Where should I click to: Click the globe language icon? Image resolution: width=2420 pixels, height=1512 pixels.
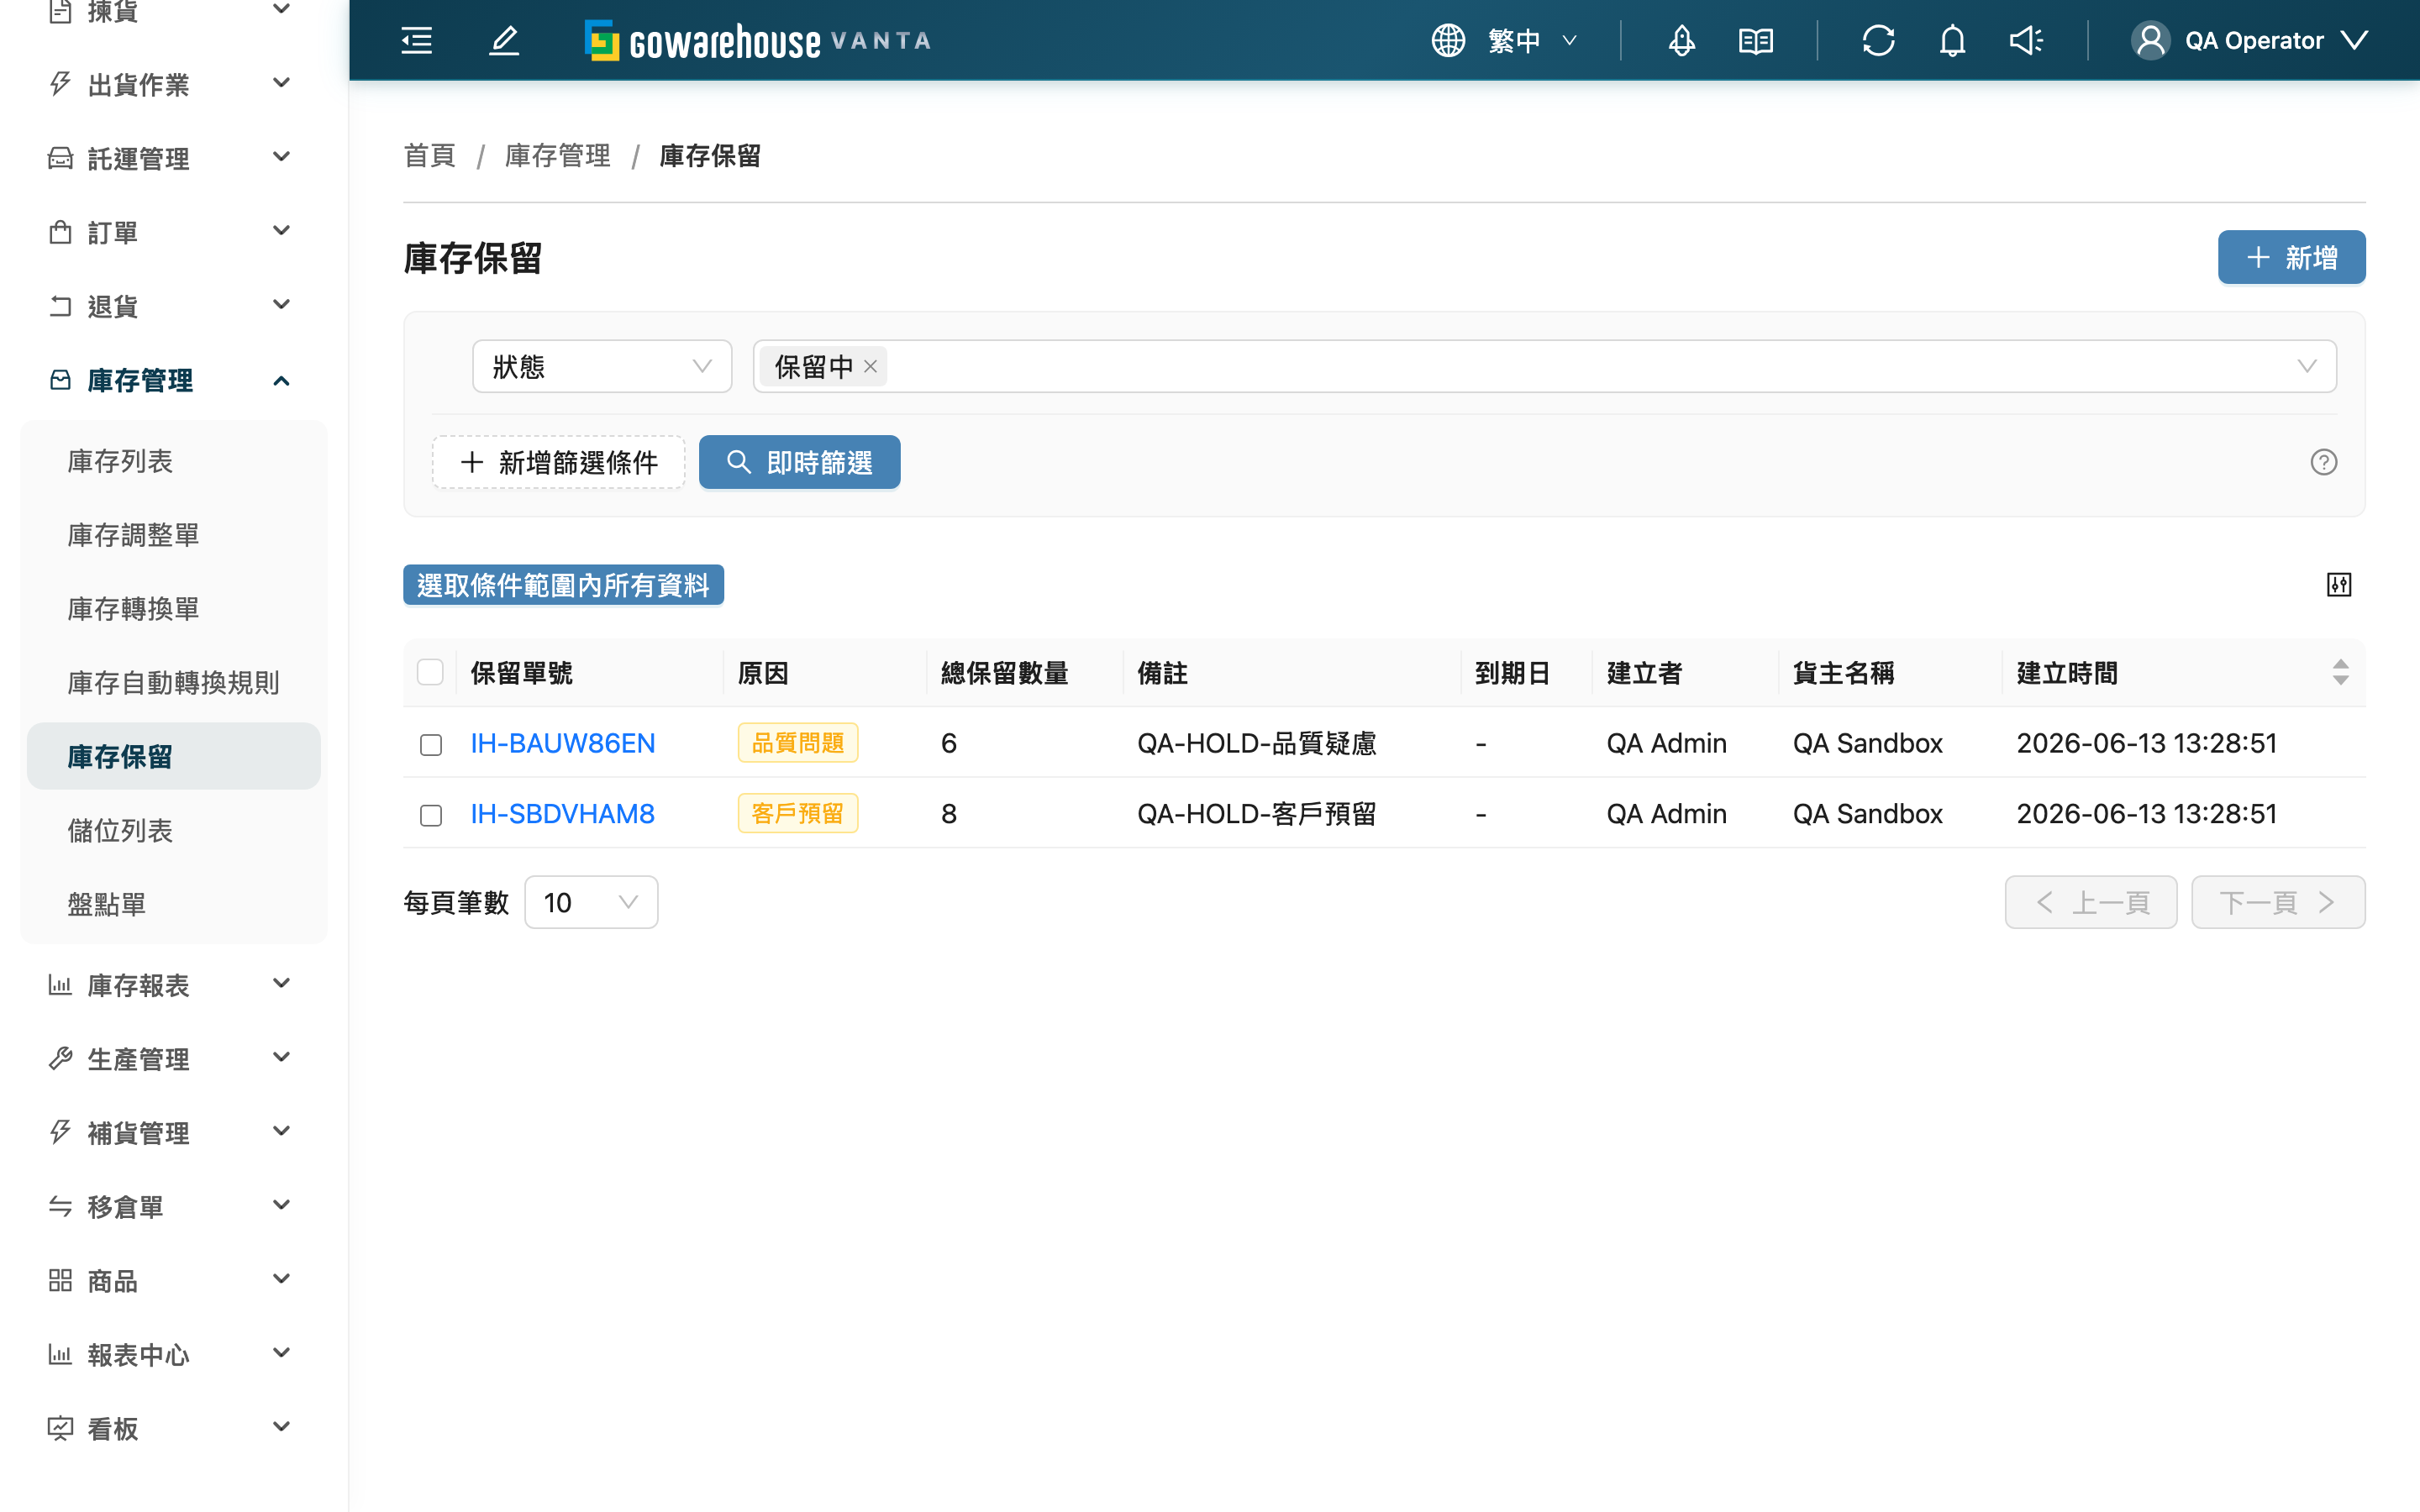pyautogui.click(x=1448, y=40)
